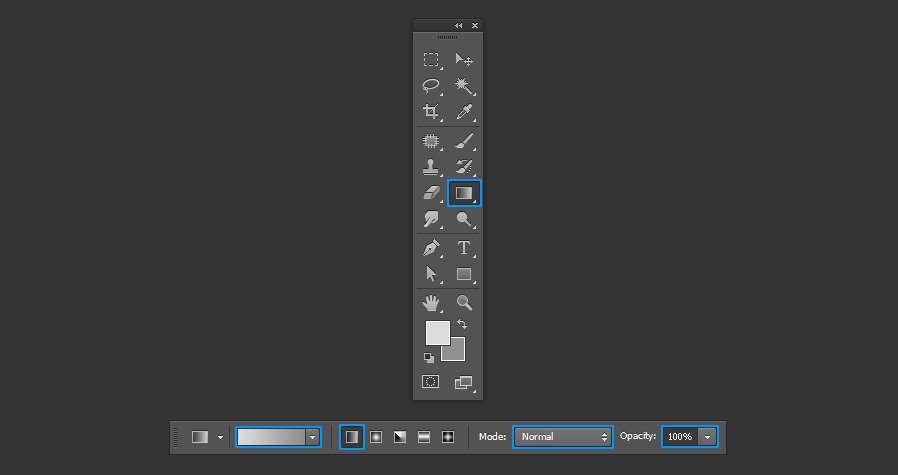The height and width of the screenshot is (475, 898).
Task: Open the Opacity slider dropdown arrow
Action: [x=707, y=437]
